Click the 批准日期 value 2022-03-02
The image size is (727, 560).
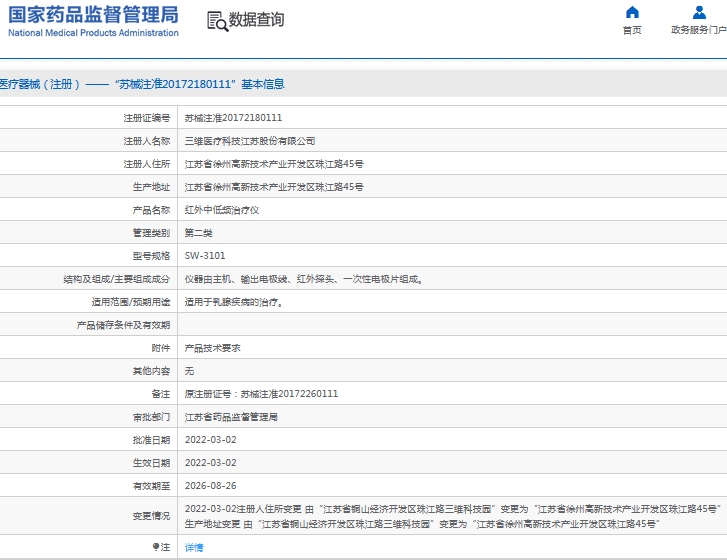(x=210, y=440)
